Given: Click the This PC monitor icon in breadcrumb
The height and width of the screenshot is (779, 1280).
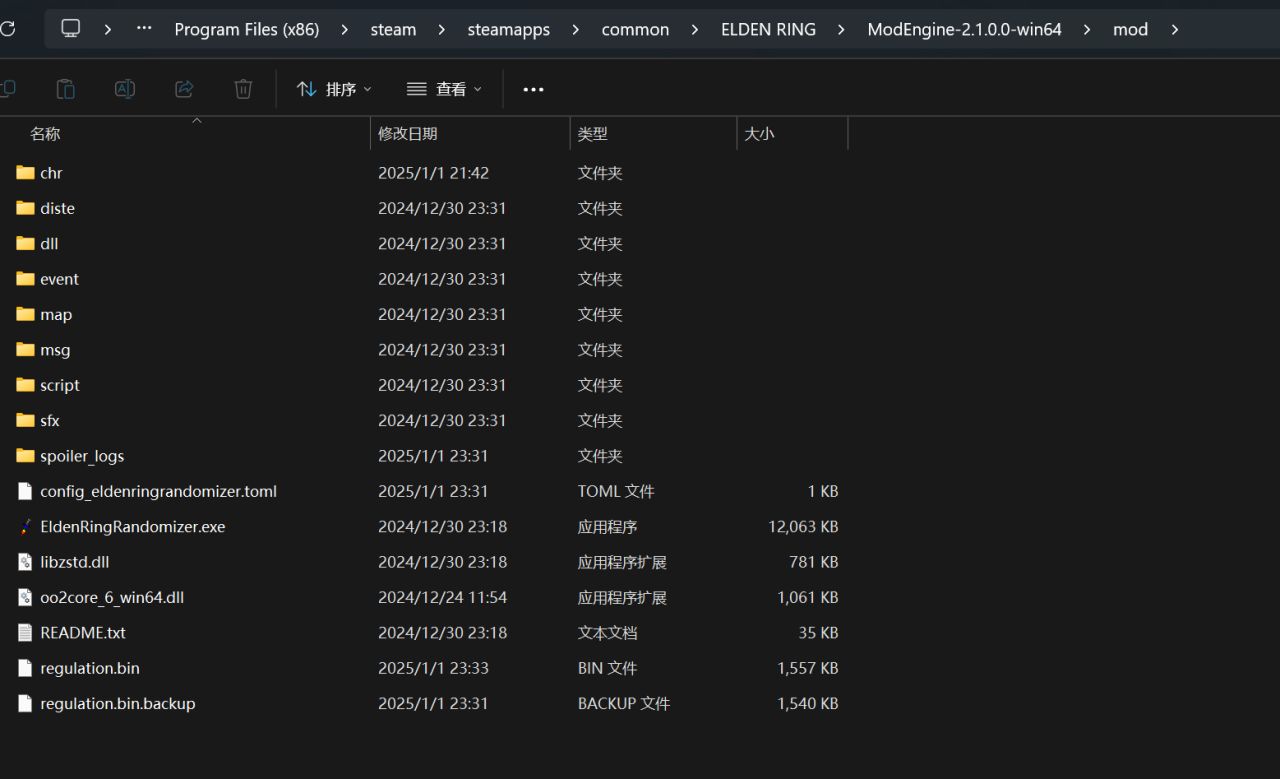Looking at the screenshot, I should pyautogui.click(x=71, y=29).
